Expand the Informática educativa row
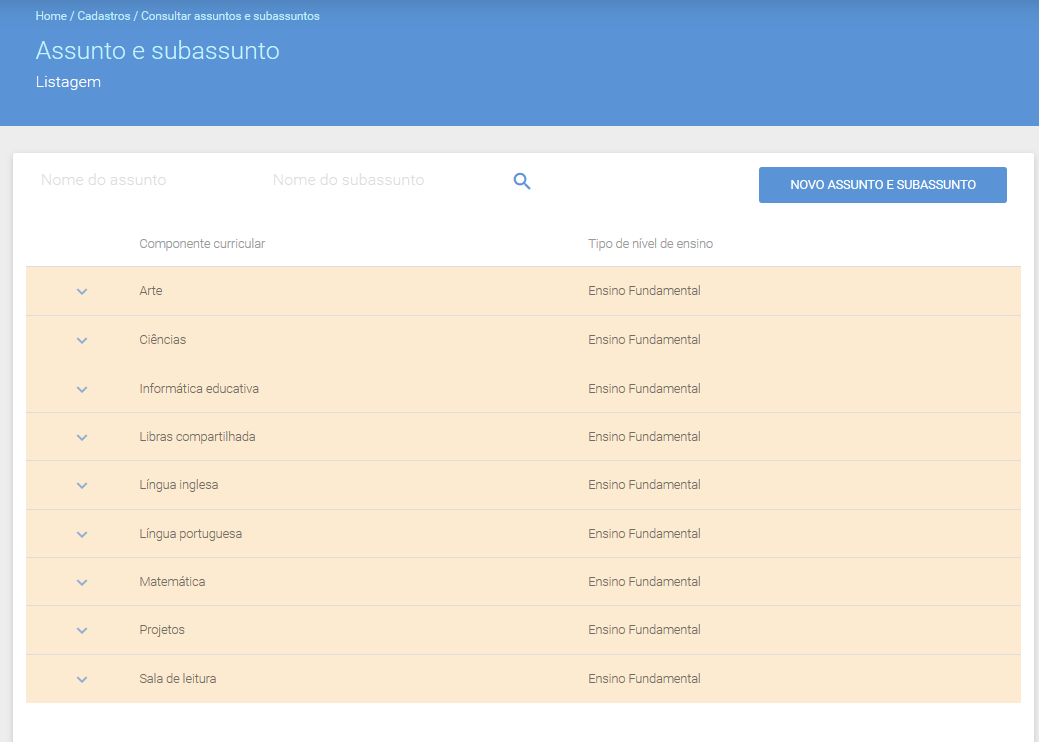This screenshot has height=742, width=1039. pyautogui.click(x=82, y=390)
